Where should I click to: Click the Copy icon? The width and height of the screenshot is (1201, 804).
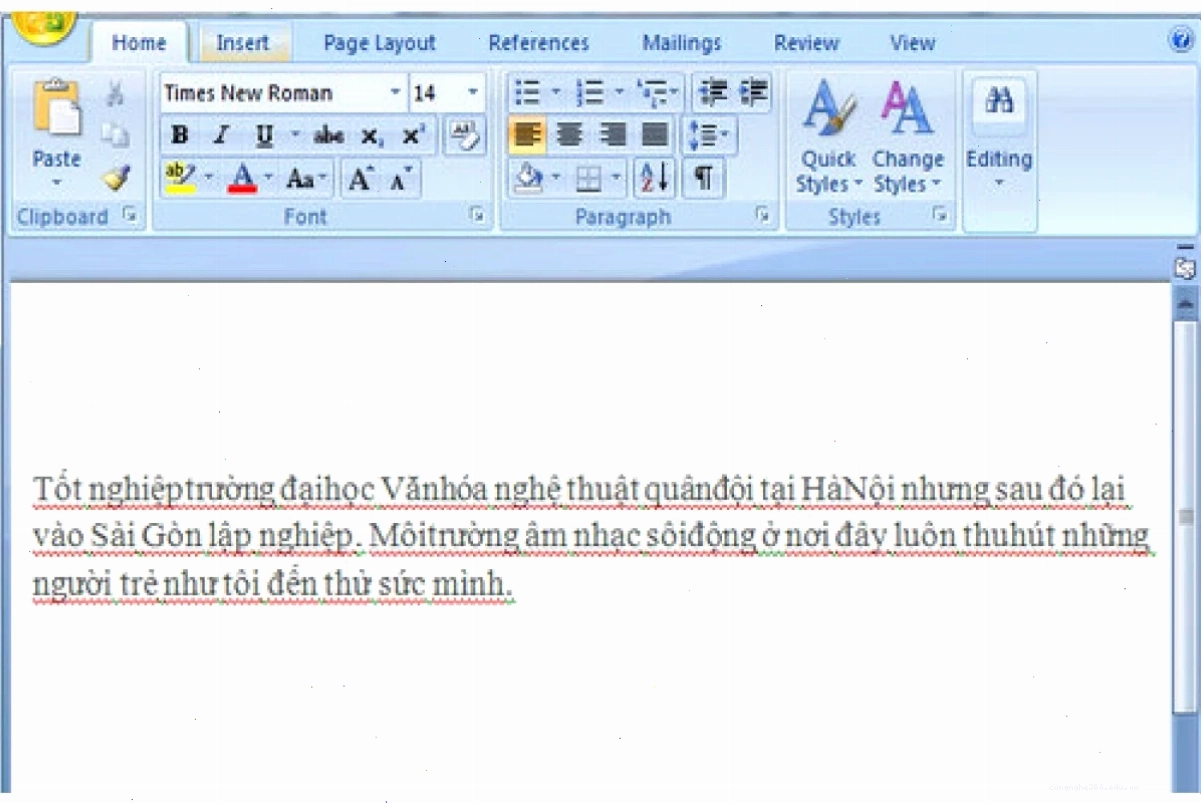pyautogui.click(x=116, y=137)
